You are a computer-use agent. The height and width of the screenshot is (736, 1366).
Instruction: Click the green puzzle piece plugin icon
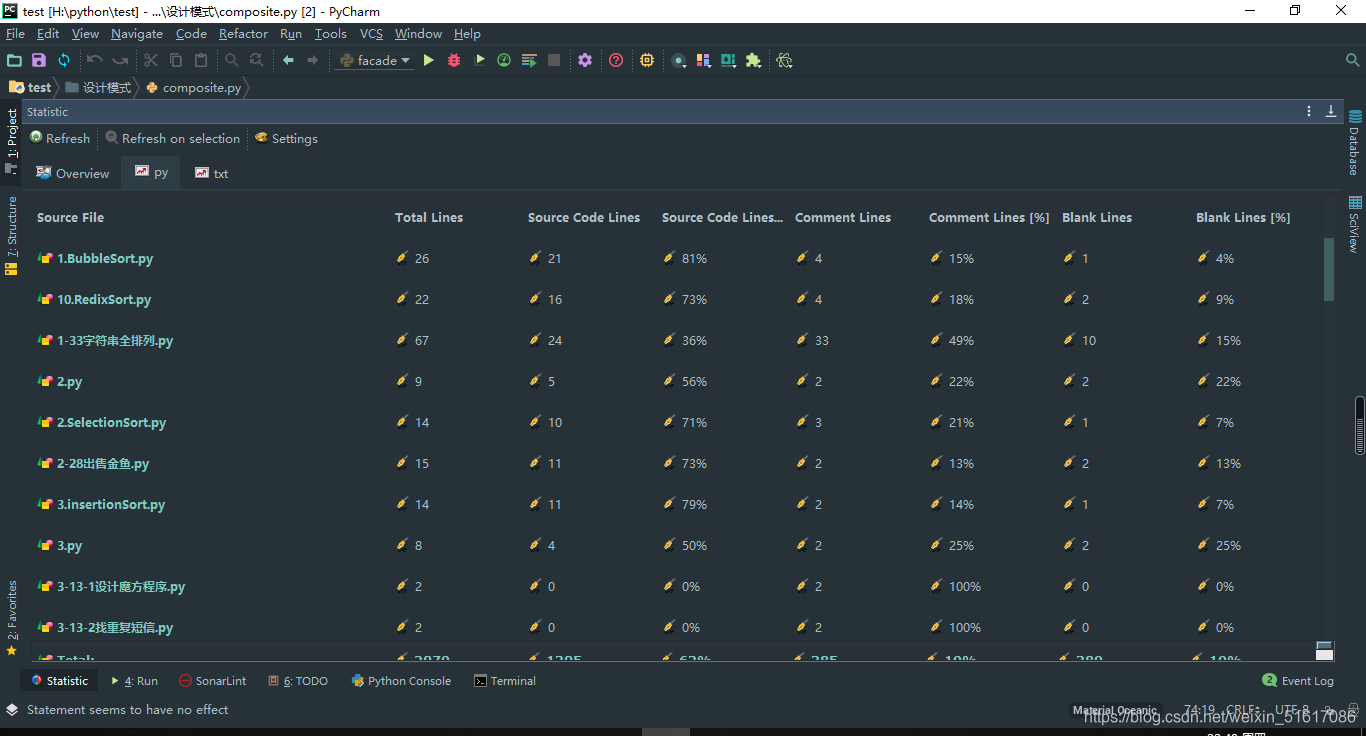753,61
